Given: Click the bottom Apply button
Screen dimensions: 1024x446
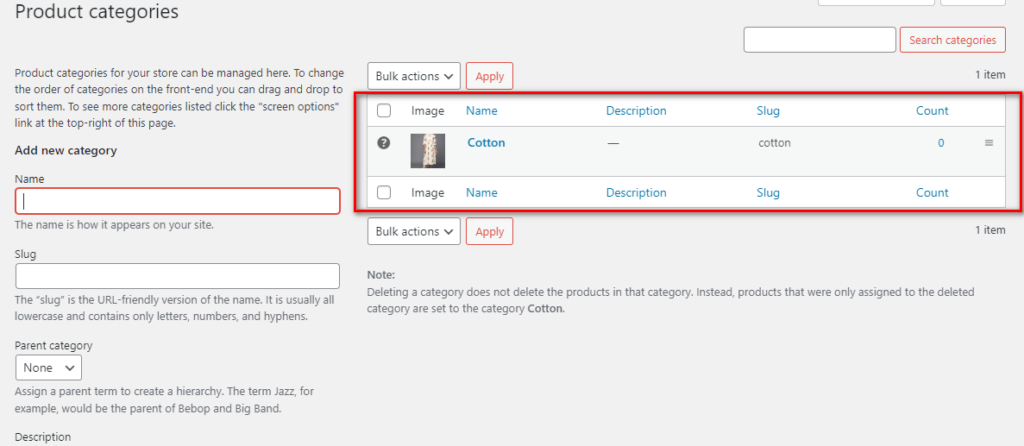Looking at the screenshot, I should click(x=490, y=231).
